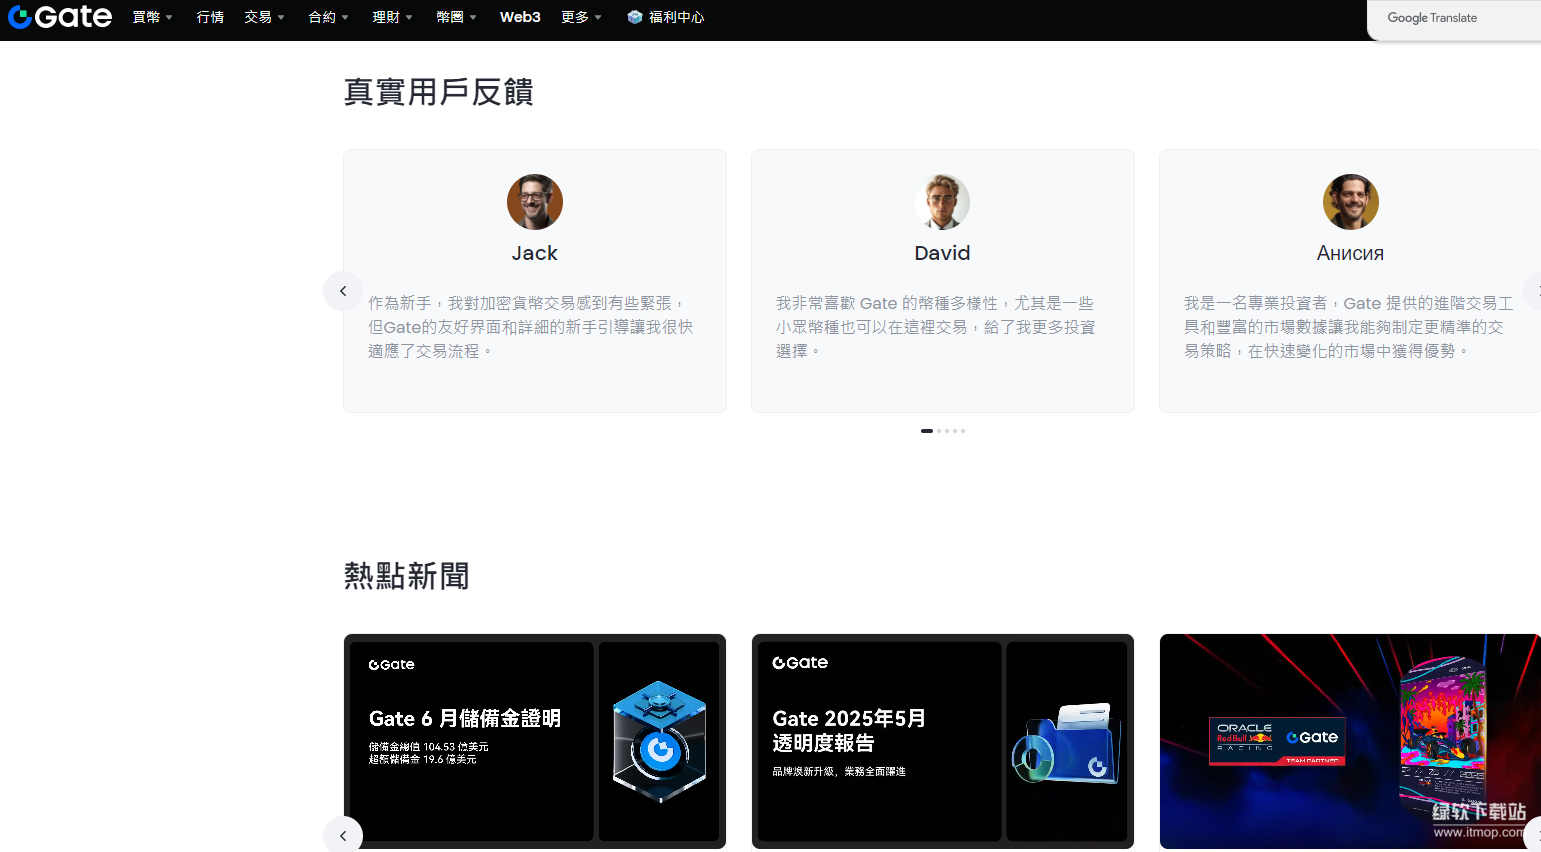Expand the 買幣 dropdown menu
1541x852 pixels.
coord(152,17)
